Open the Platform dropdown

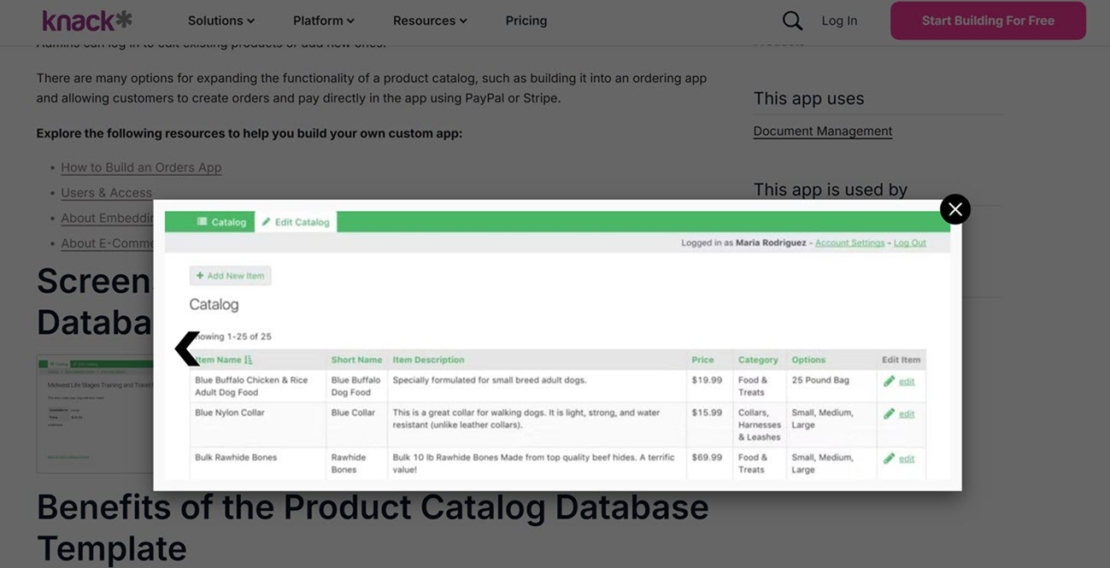pyautogui.click(x=323, y=21)
